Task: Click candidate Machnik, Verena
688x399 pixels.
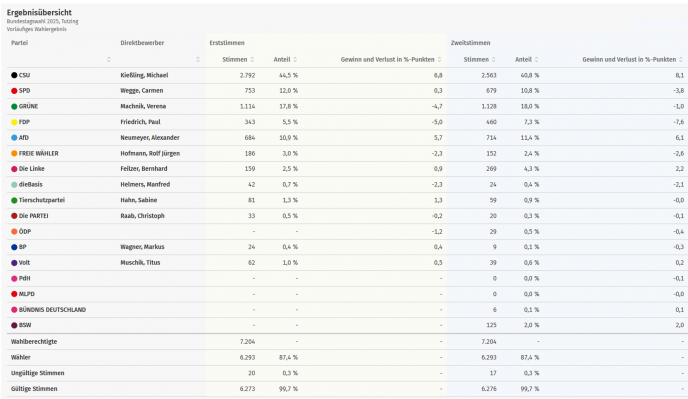Action: pyautogui.click(x=143, y=106)
